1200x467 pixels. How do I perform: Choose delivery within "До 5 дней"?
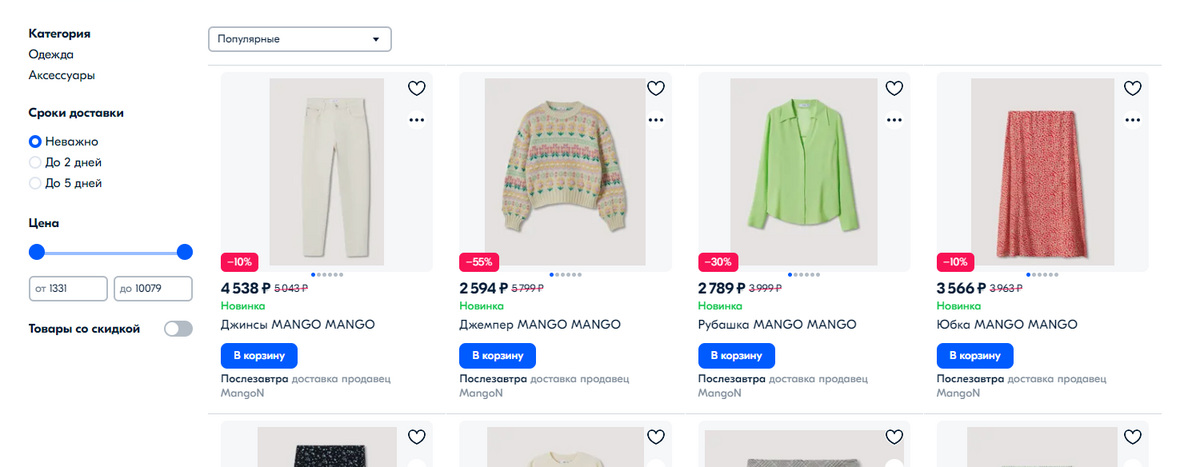coord(36,183)
